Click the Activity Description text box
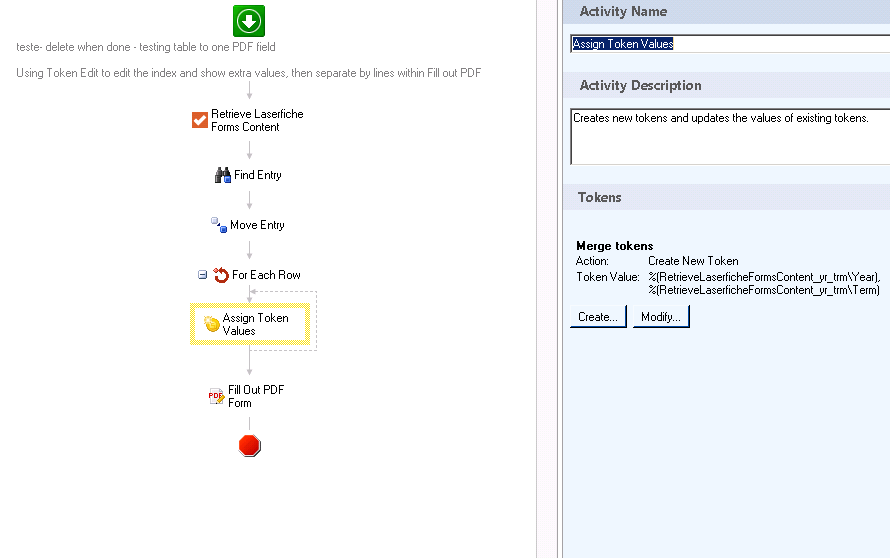890x558 pixels. click(730, 136)
